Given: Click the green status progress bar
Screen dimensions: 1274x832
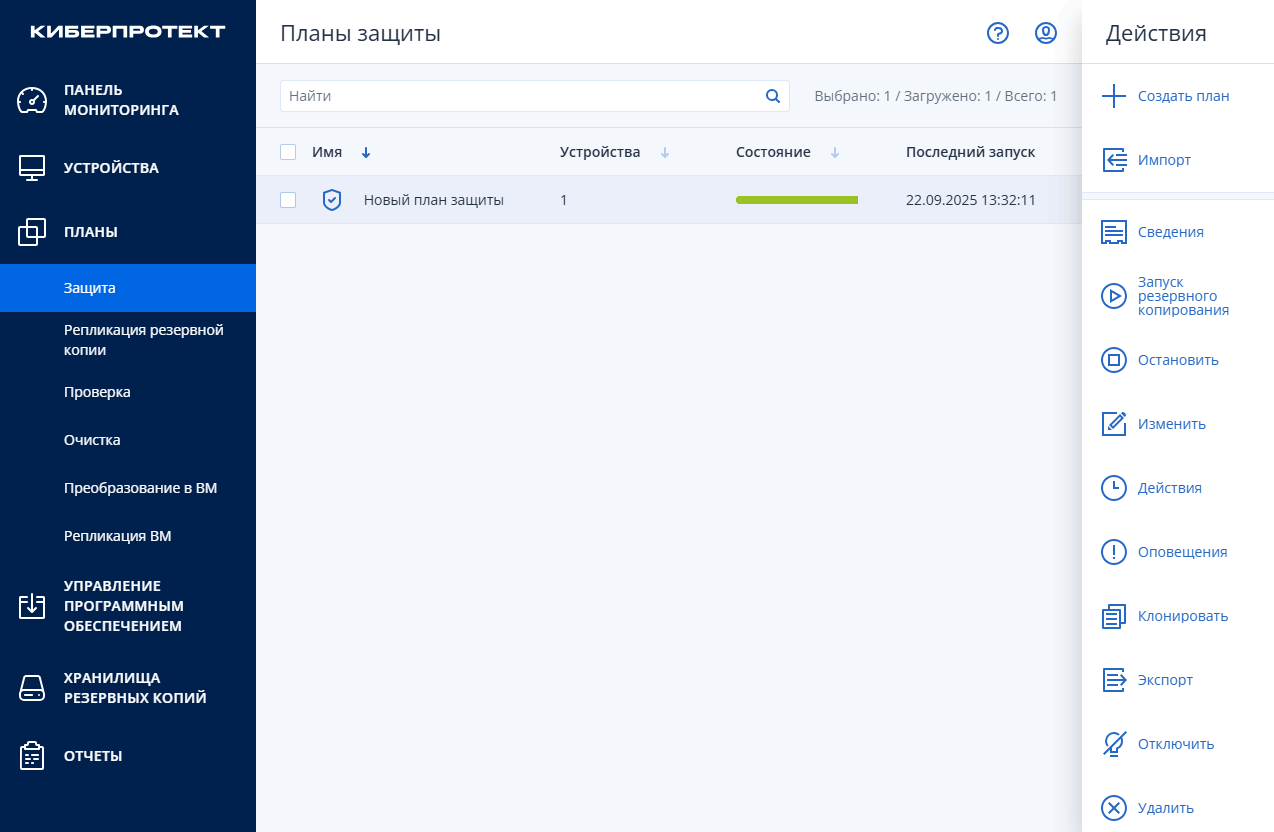Looking at the screenshot, I should pyautogui.click(x=796, y=200).
